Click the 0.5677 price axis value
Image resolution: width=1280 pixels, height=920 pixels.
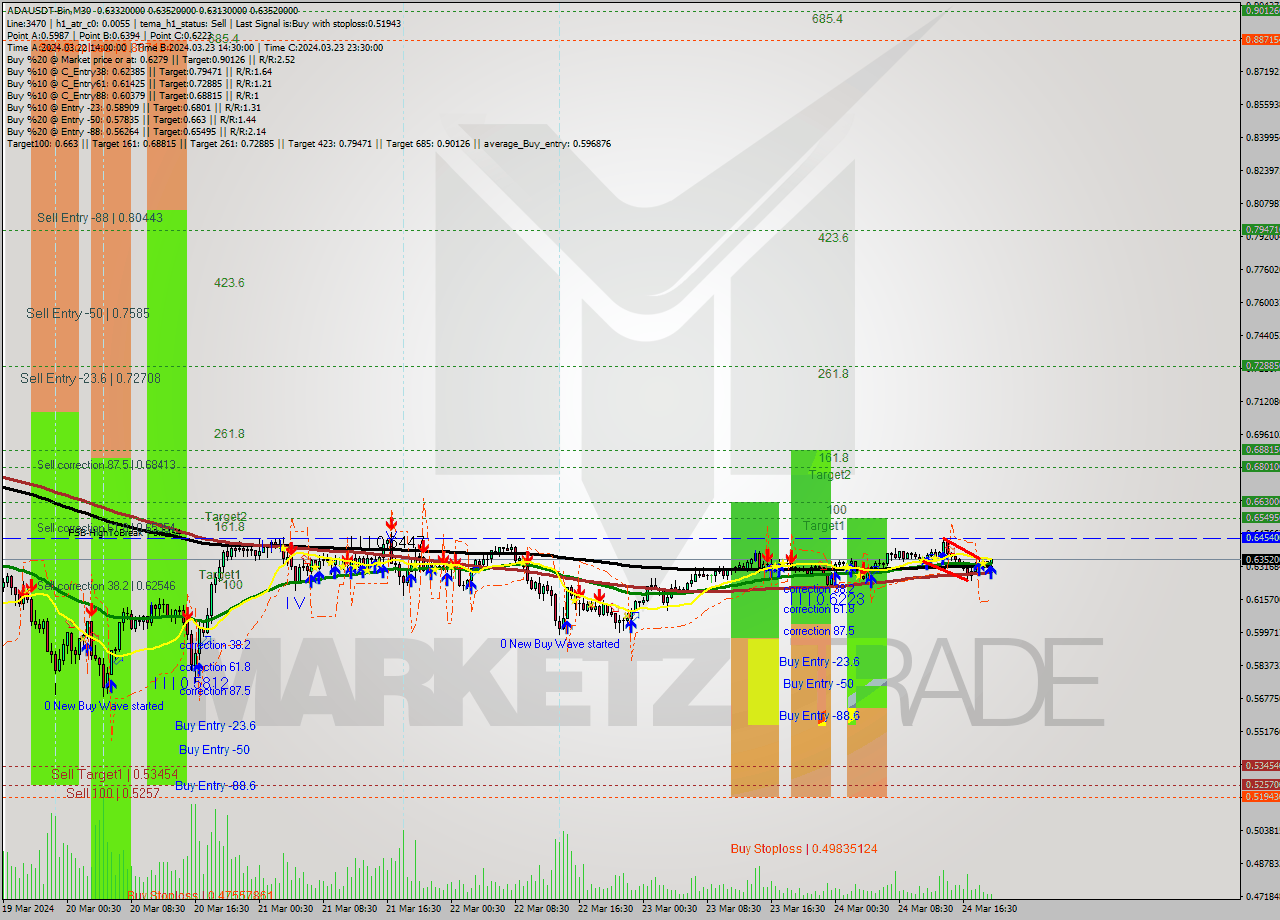(1262, 699)
